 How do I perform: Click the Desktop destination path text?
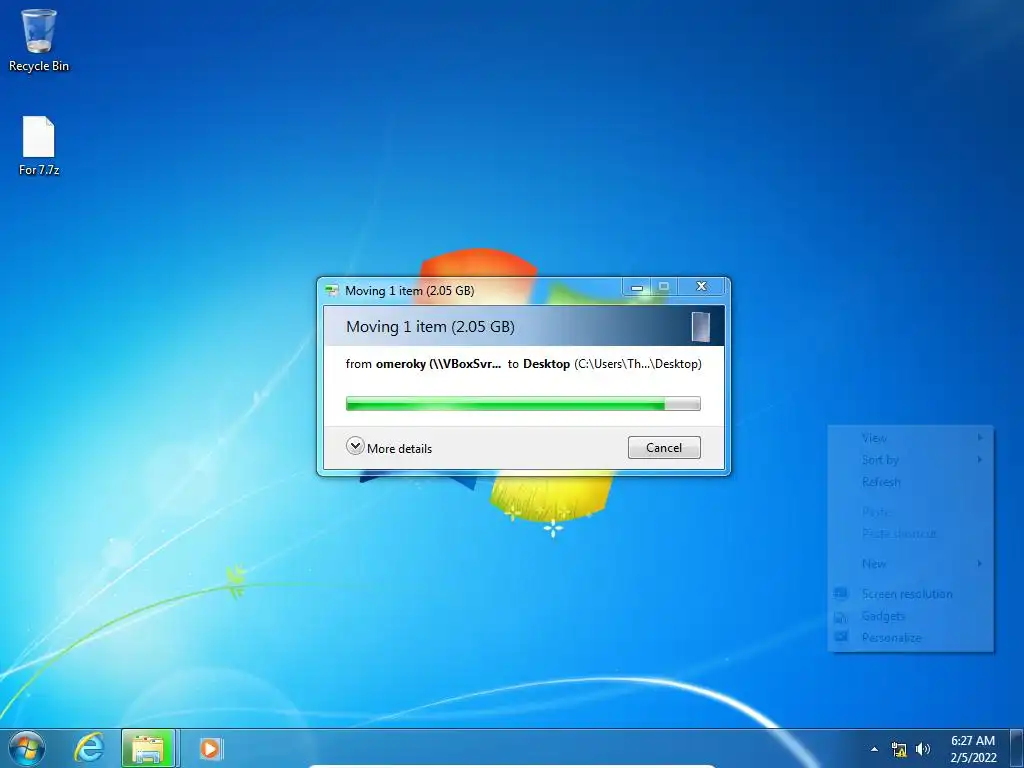pyautogui.click(x=612, y=364)
